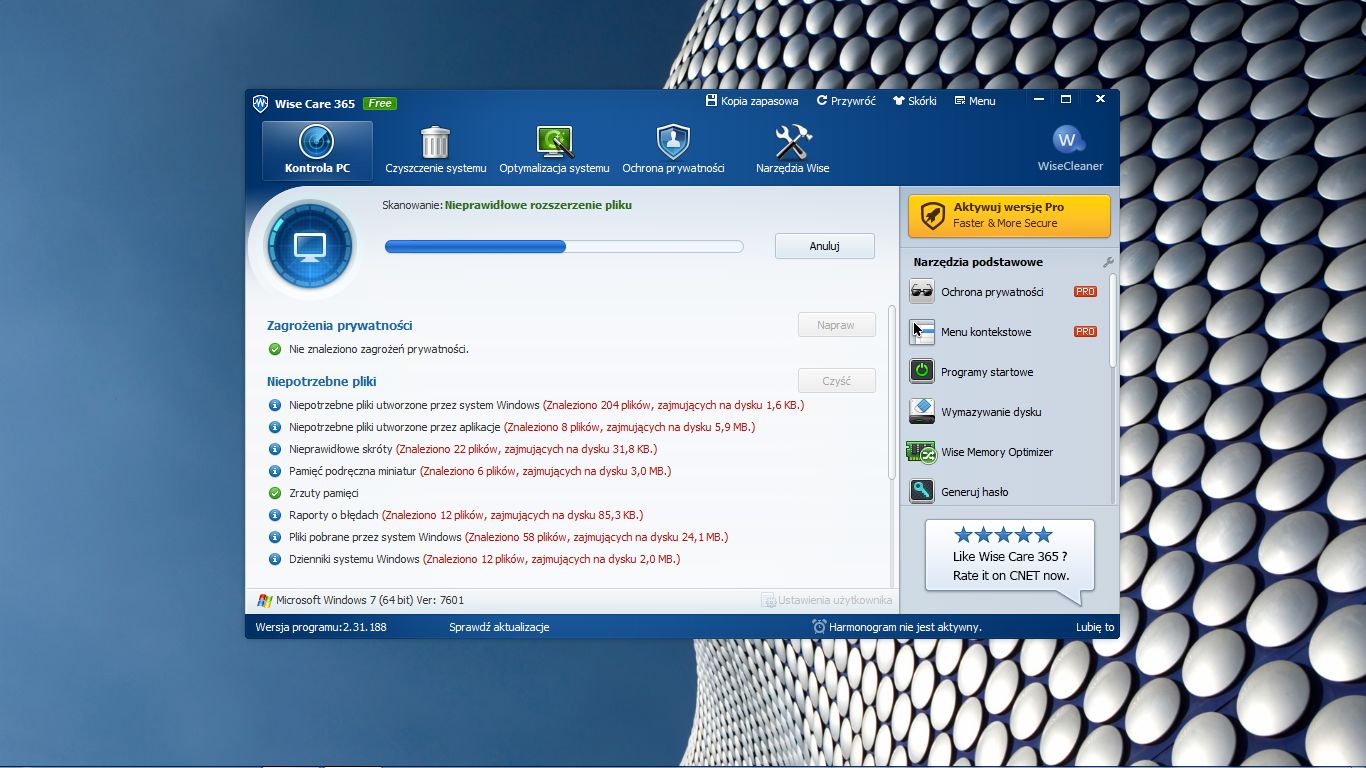Maximize the Wise Care 365 window
This screenshot has height=768, width=1366.
tap(1066, 99)
